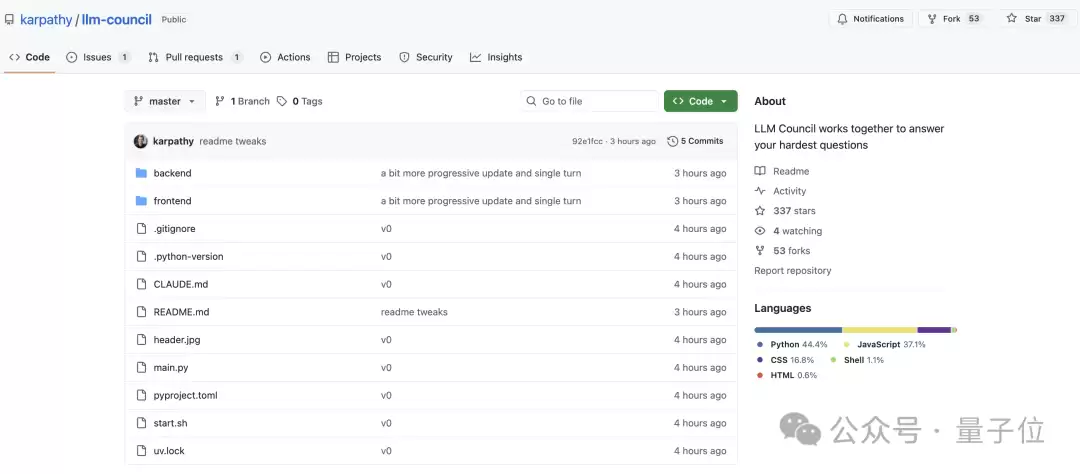
Task: Click the Python segment of the languages bar
Action: [797, 329]
